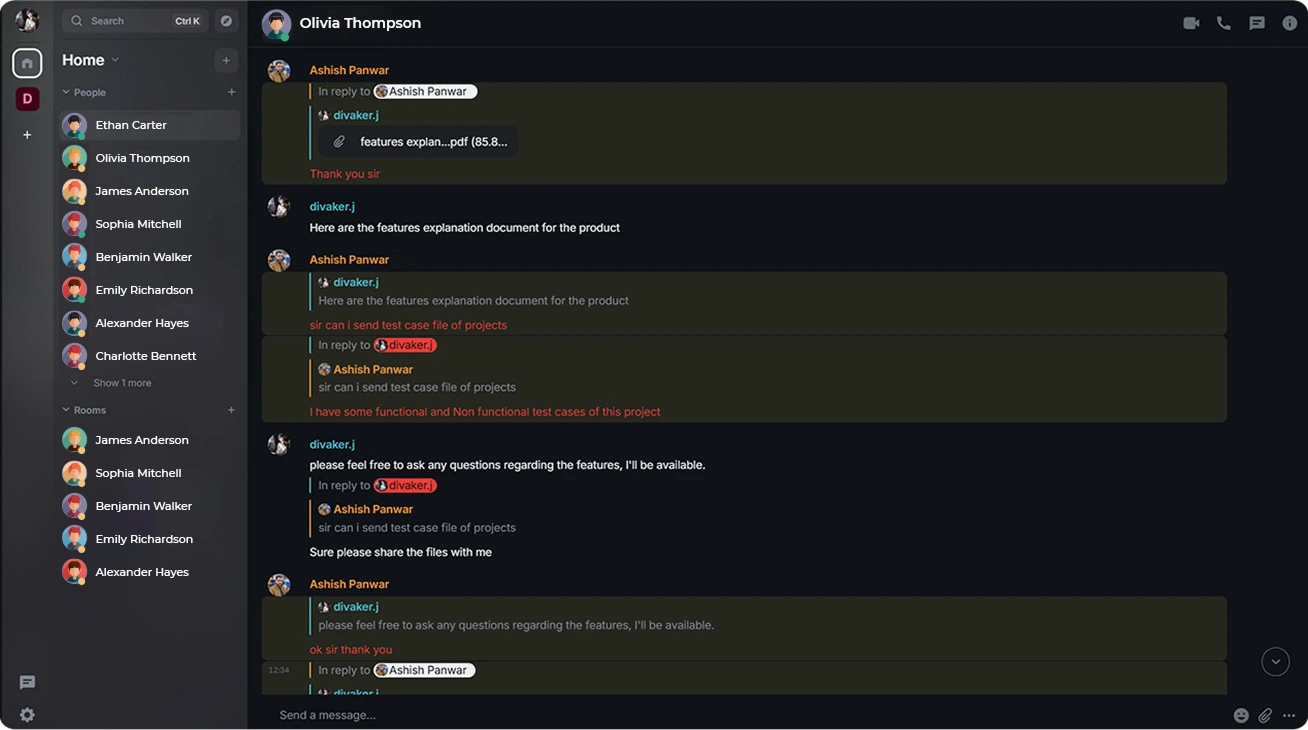Image resolution: width=1308 pixels, height=730 pixels.
Task: Expand Show 1 more people
Action: click(x=122, y=383)
